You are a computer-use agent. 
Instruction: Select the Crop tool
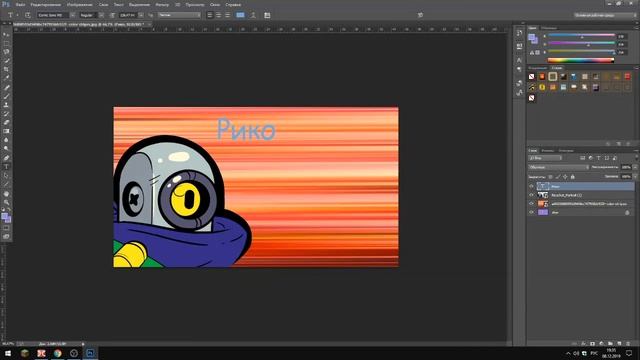6,69
